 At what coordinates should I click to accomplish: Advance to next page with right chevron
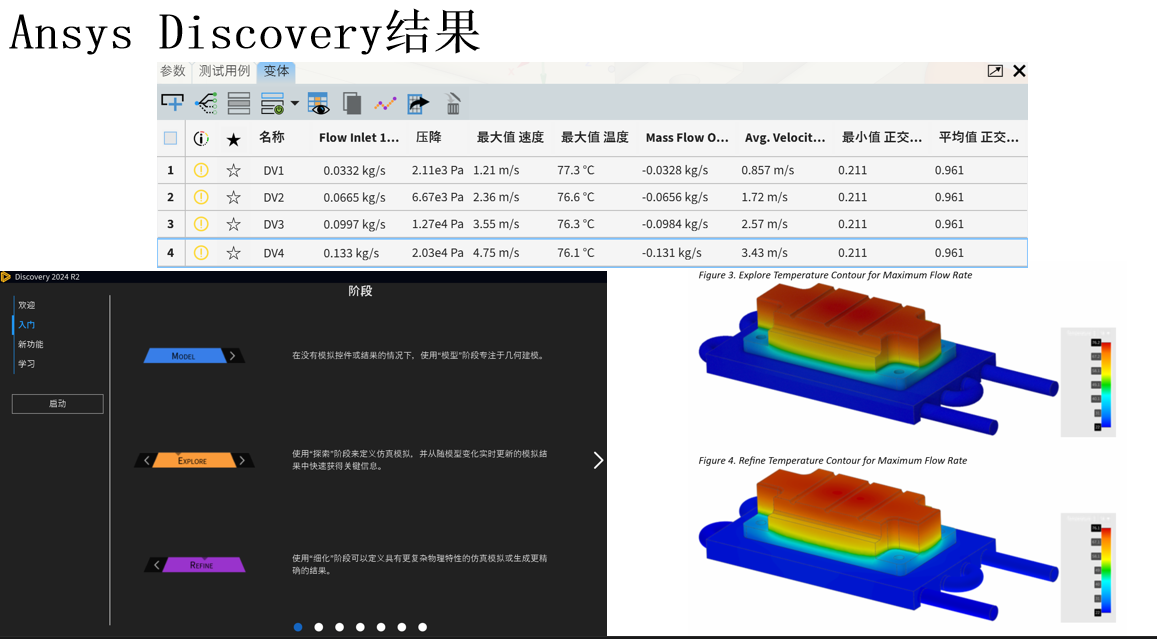tap(598, 460)
